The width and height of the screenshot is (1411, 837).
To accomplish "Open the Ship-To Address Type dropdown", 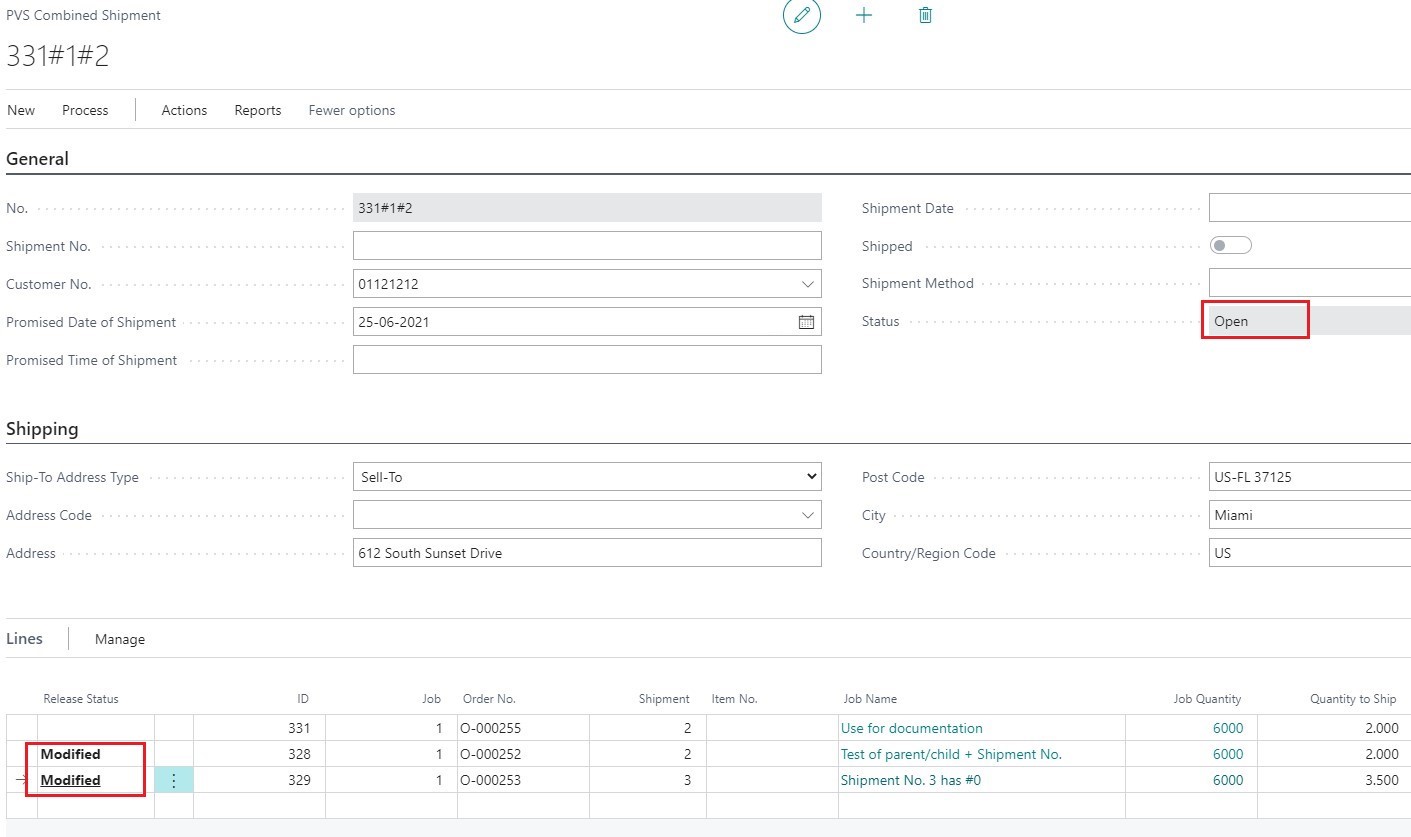I will tap(587, 477).
